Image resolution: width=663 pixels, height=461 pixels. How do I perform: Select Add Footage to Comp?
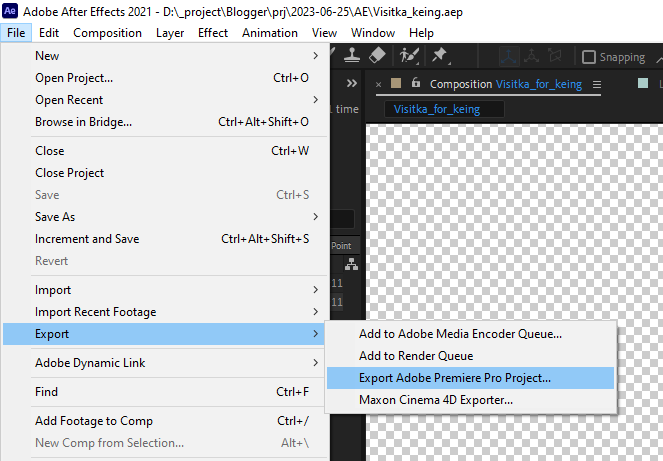click(x=165, y=421)
